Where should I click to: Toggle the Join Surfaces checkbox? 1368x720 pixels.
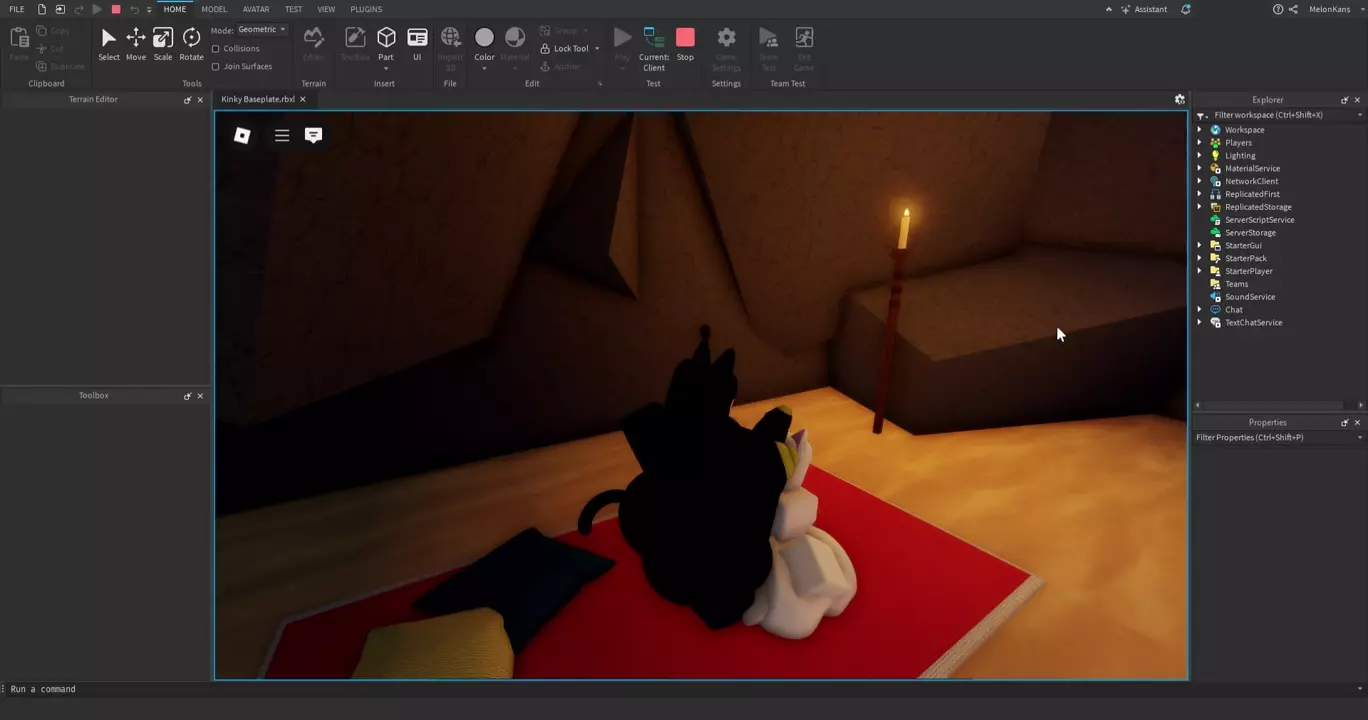pyautogui.click(x=216, y=67)
